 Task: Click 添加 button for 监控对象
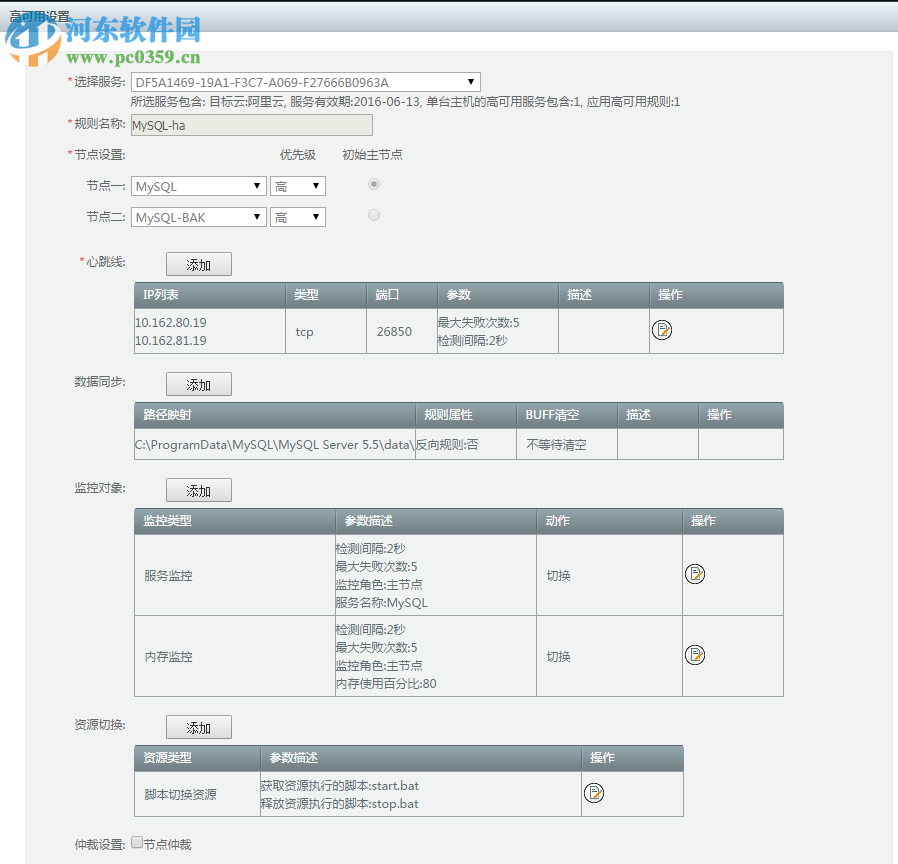point(199,491)
